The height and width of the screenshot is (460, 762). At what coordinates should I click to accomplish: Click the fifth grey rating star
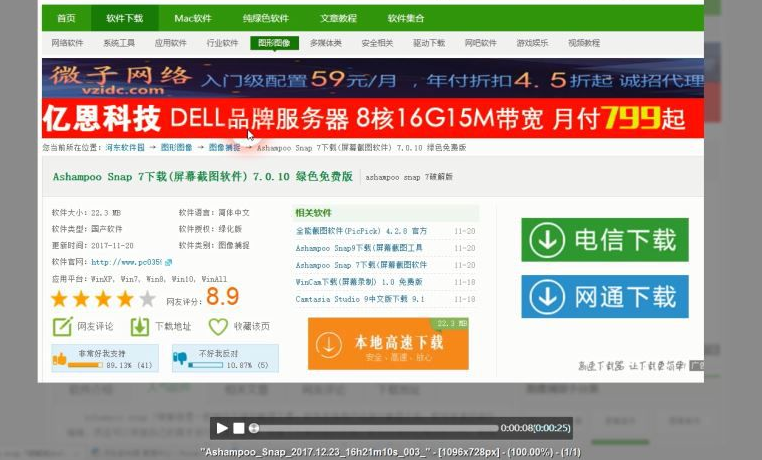tap(147, 299)
